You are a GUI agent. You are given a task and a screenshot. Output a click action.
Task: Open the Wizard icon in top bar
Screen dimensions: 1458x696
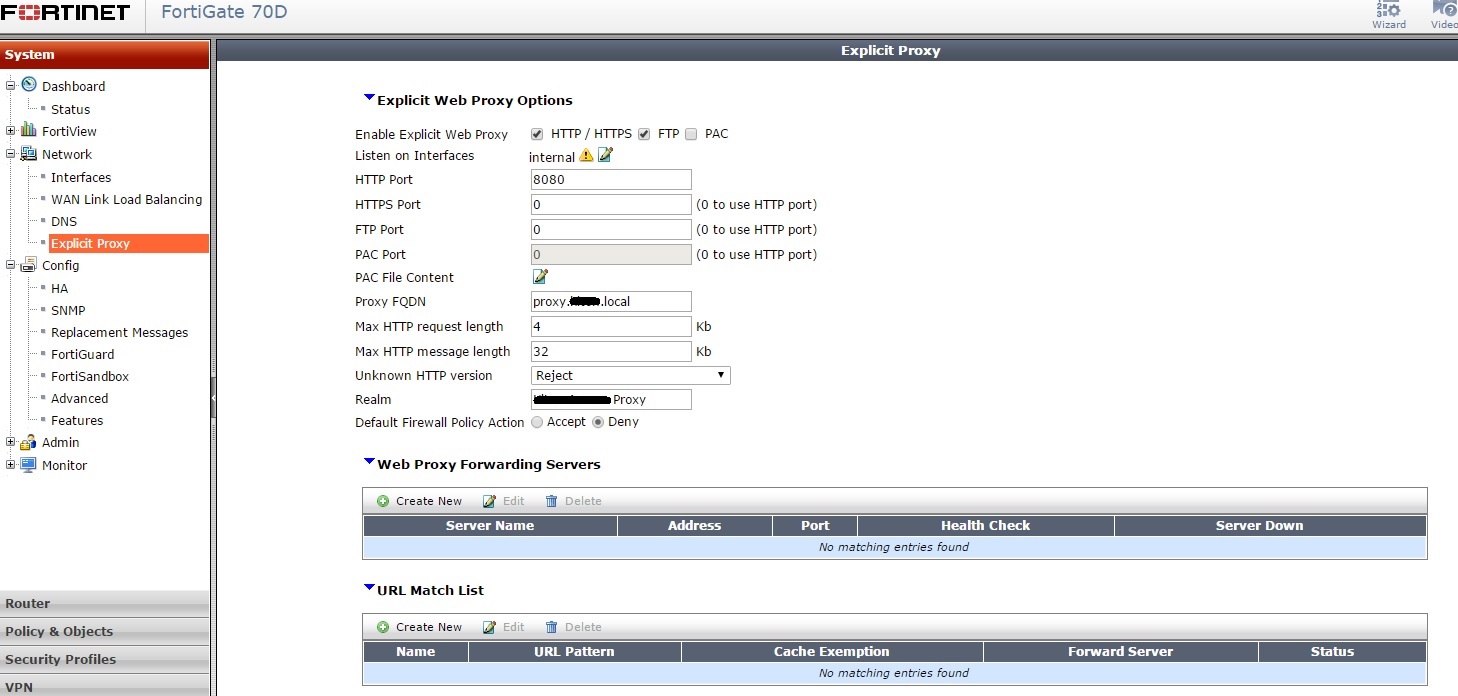(x=1389, y=15)
